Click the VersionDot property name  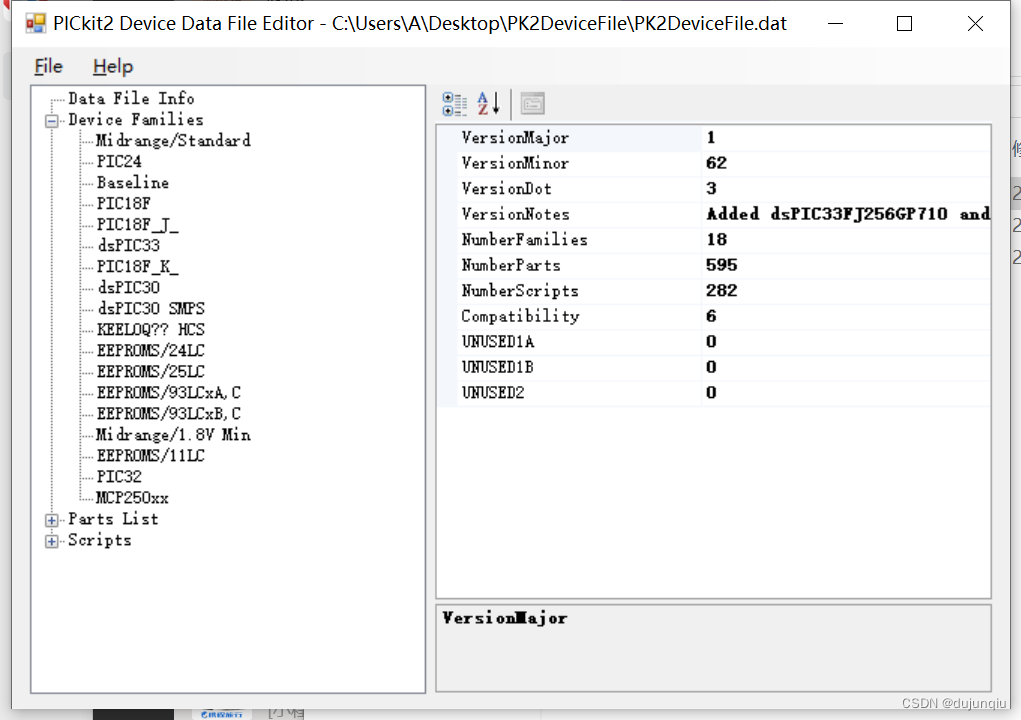tap(507, 189)
